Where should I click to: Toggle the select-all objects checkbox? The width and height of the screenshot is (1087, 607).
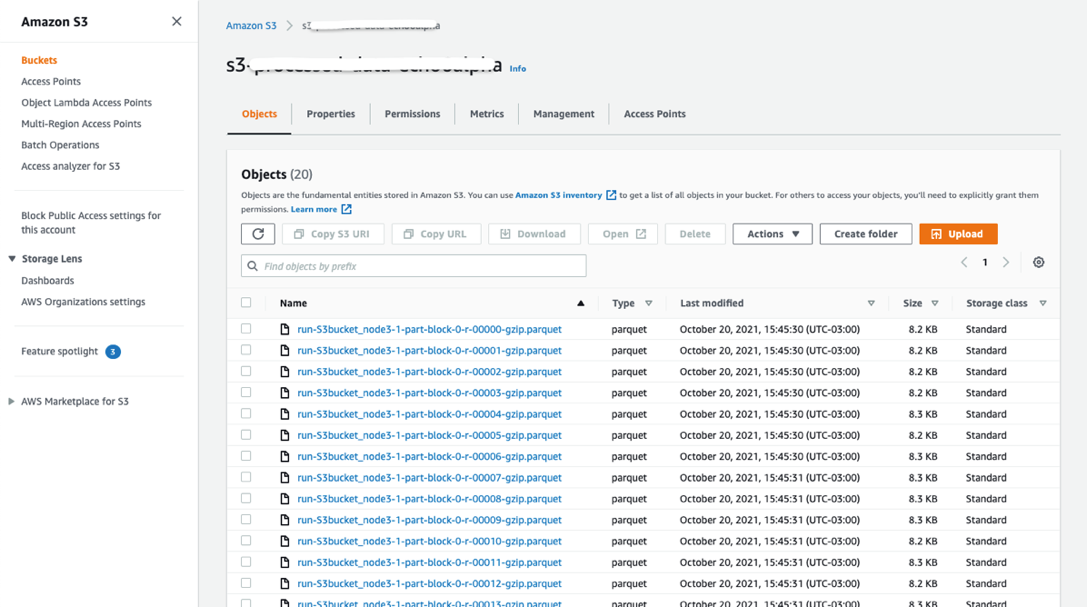pyautogui.click(x=246, y=302)
